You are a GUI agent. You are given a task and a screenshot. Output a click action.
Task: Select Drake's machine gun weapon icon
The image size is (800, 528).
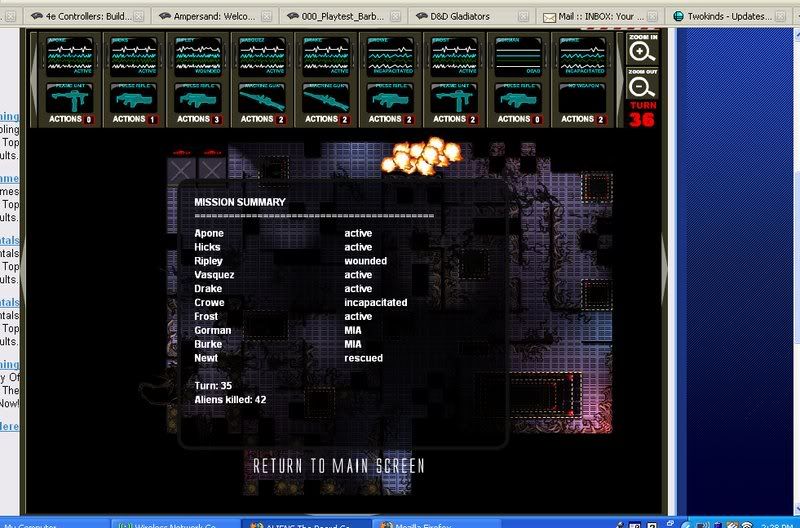(x=326, y=98)
